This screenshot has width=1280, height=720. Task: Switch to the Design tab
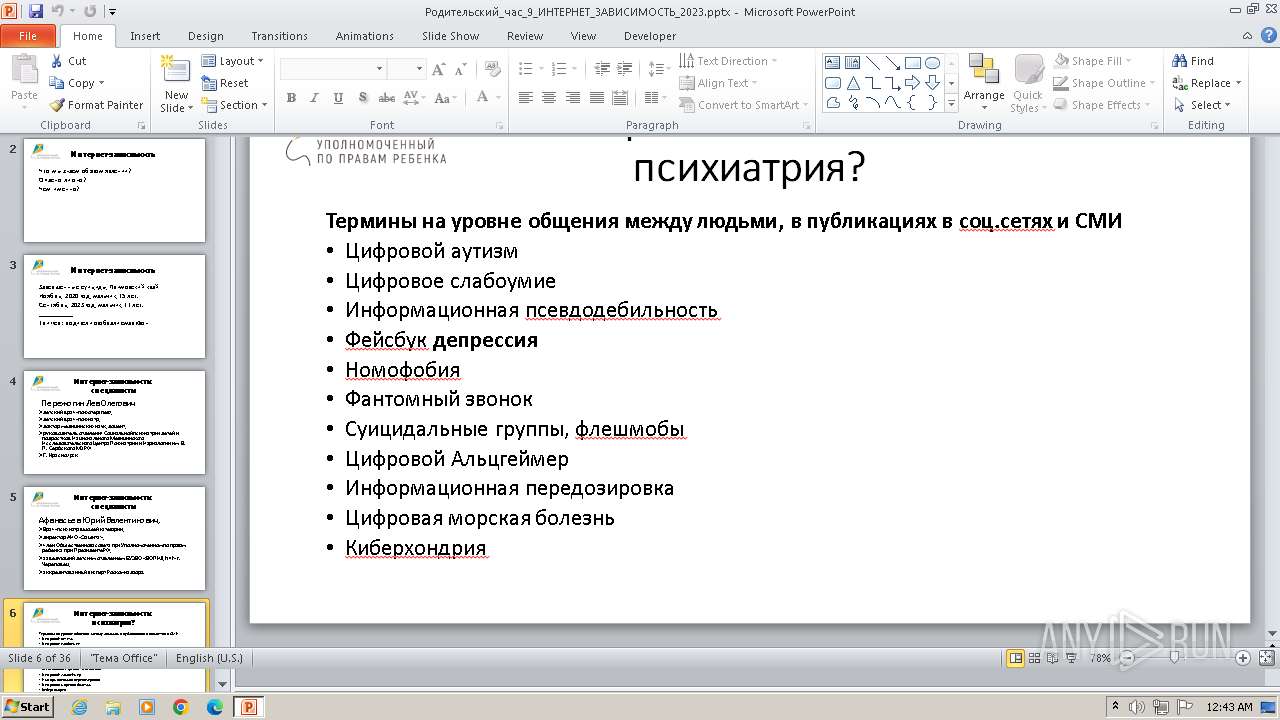pos(206,36)
